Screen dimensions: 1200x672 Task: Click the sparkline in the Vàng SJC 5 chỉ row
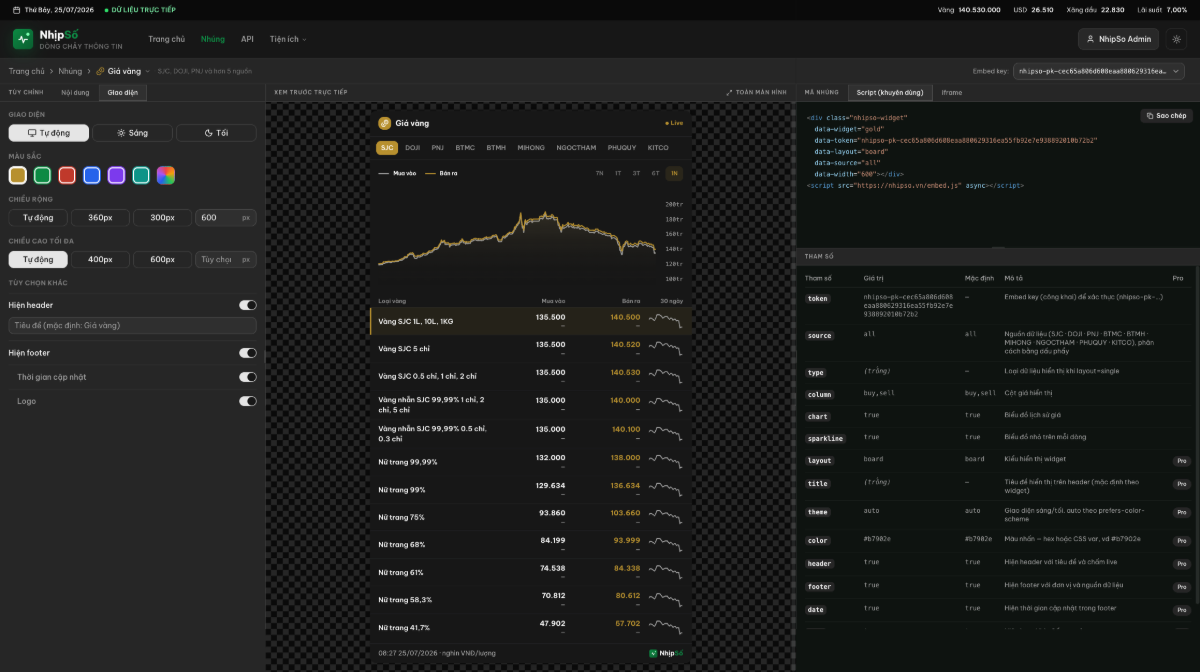pyautogui.click(x=665, y=347)
